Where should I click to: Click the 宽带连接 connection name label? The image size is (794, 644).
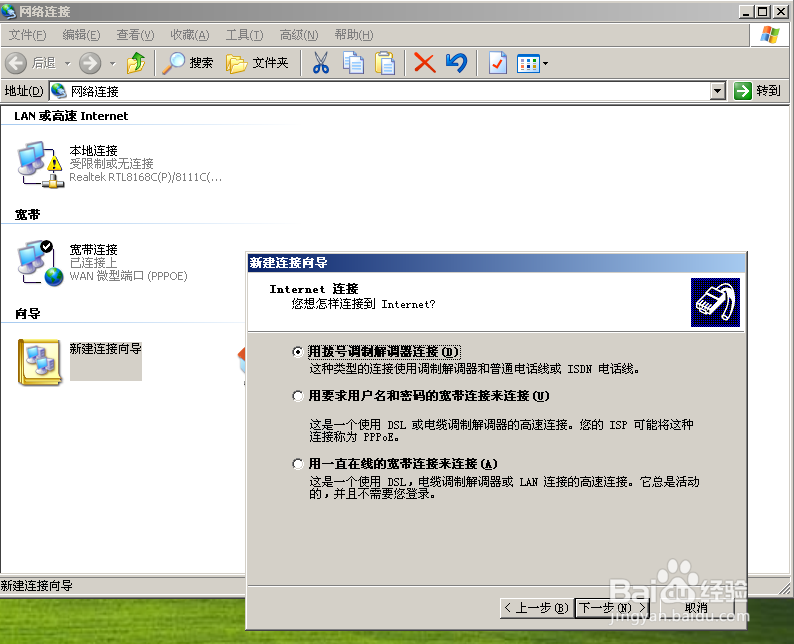pyautogui.click(x=93, y=249)
